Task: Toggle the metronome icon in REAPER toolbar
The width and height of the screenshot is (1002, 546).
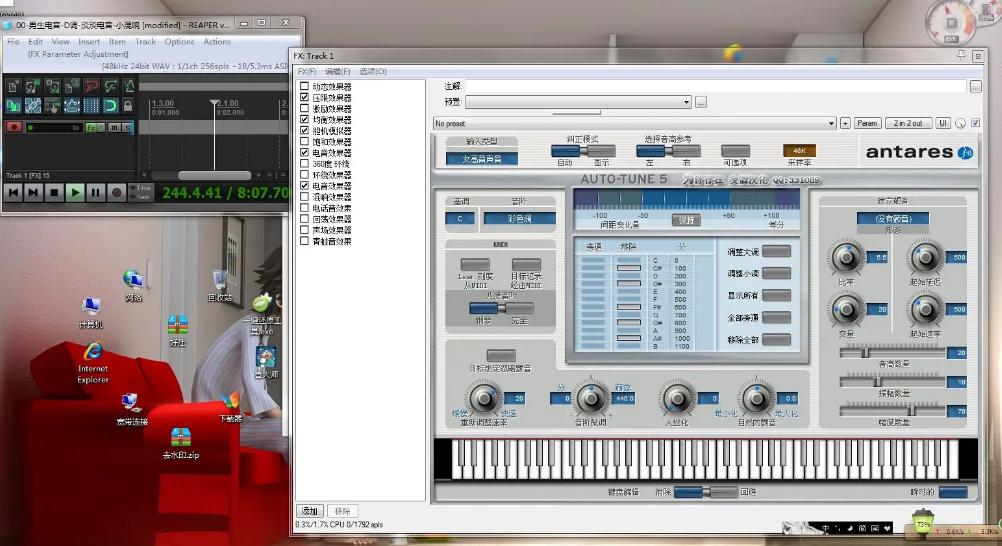Action: [x=128, y=86]
